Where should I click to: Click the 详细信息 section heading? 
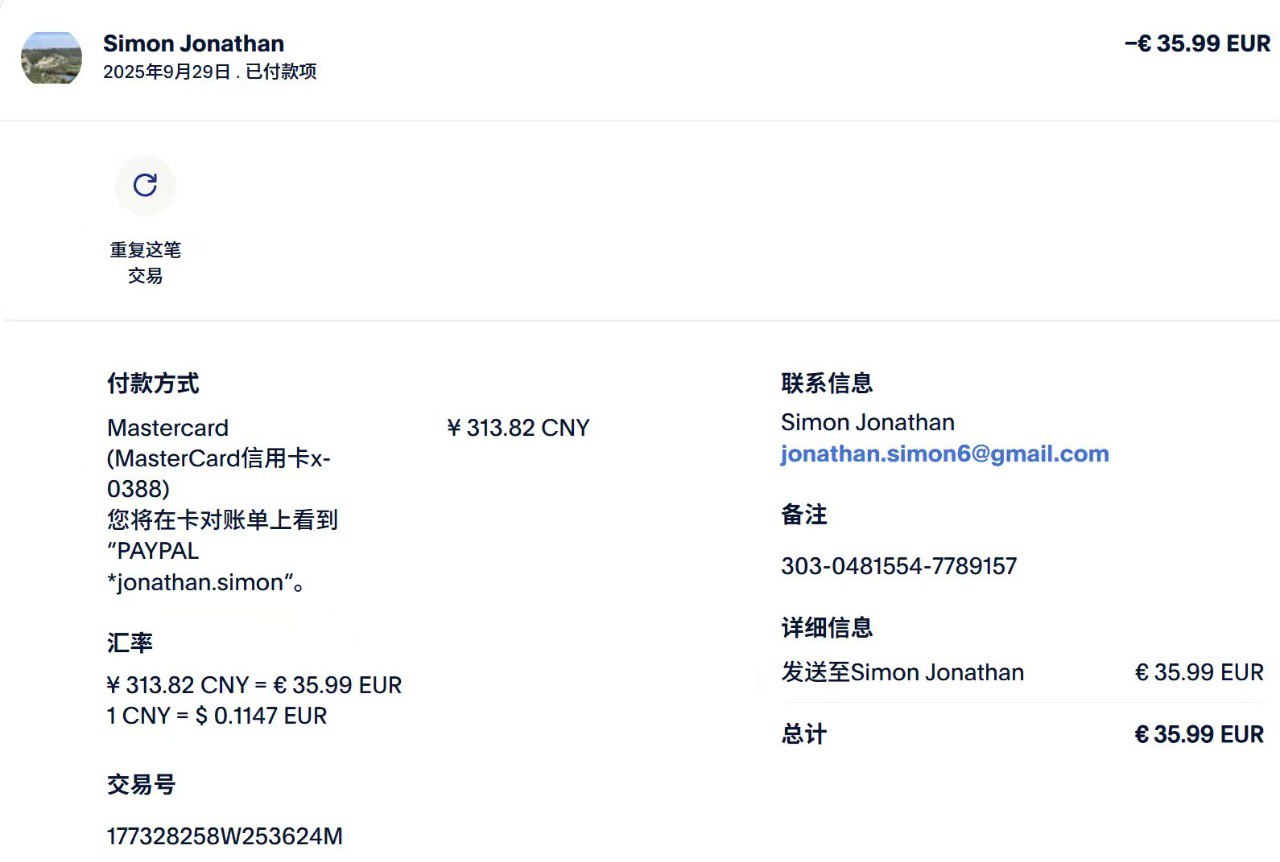pyautogui.click(x=827, y=628)
